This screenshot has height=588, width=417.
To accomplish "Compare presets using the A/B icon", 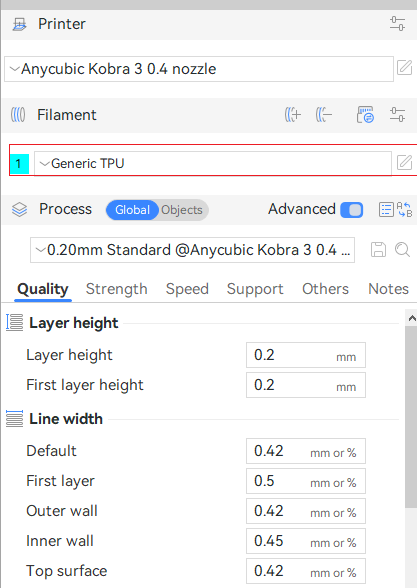I will (404, 210).
